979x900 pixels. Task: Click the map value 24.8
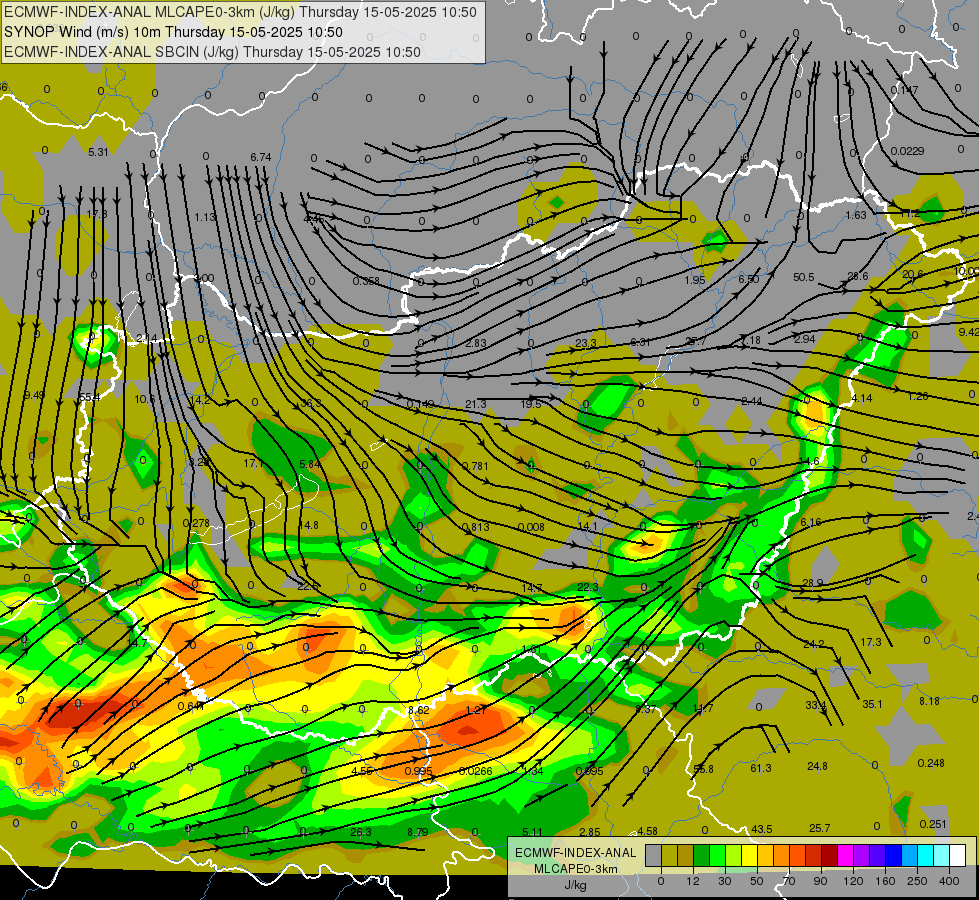pyautogui.click(x=817, y=766)
